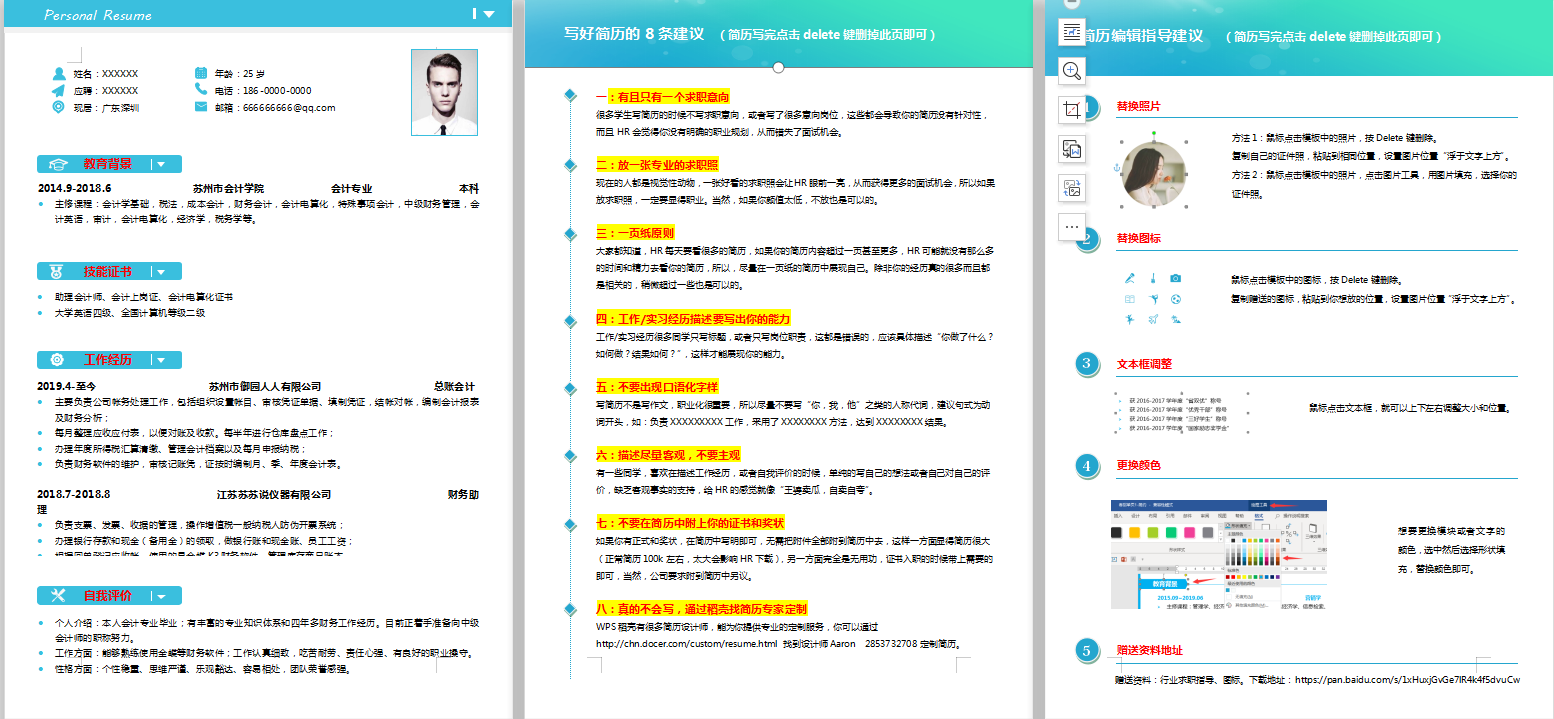Click the heading 一：有且只有一个求职意向
Screen dimensions: 1554x719
[x=662, y=96]
